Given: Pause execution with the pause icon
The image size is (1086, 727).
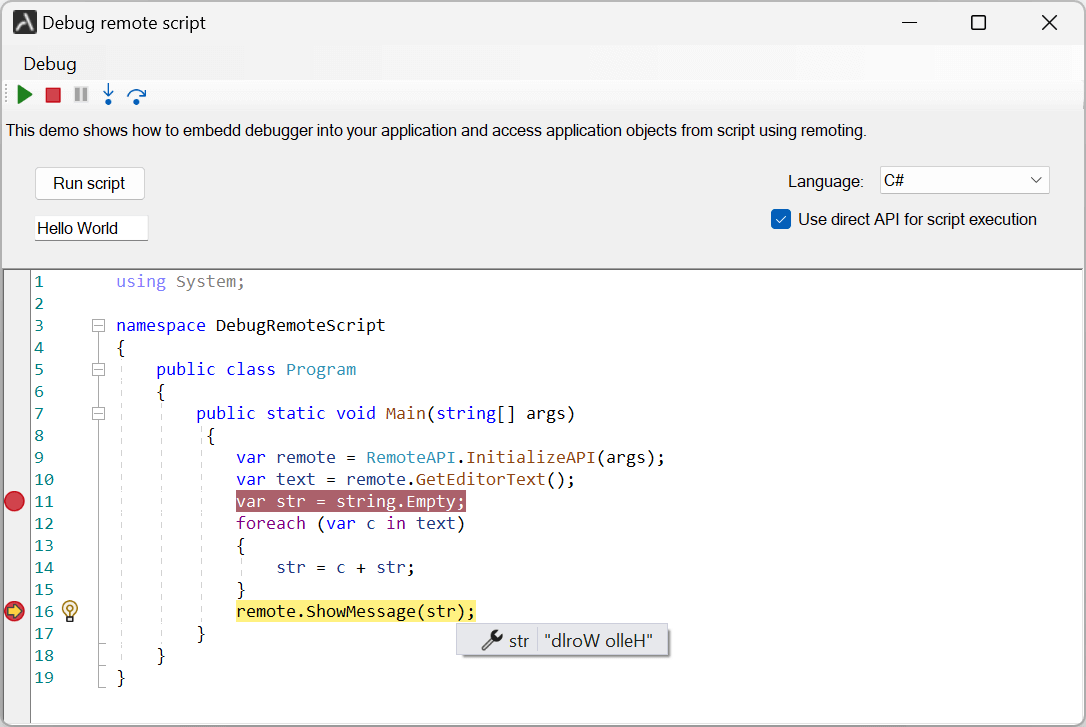Looking at the screenshot, I should 81,95.
